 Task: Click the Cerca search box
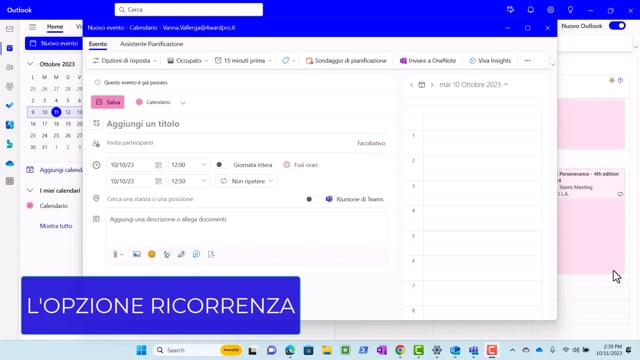point(189,10)
